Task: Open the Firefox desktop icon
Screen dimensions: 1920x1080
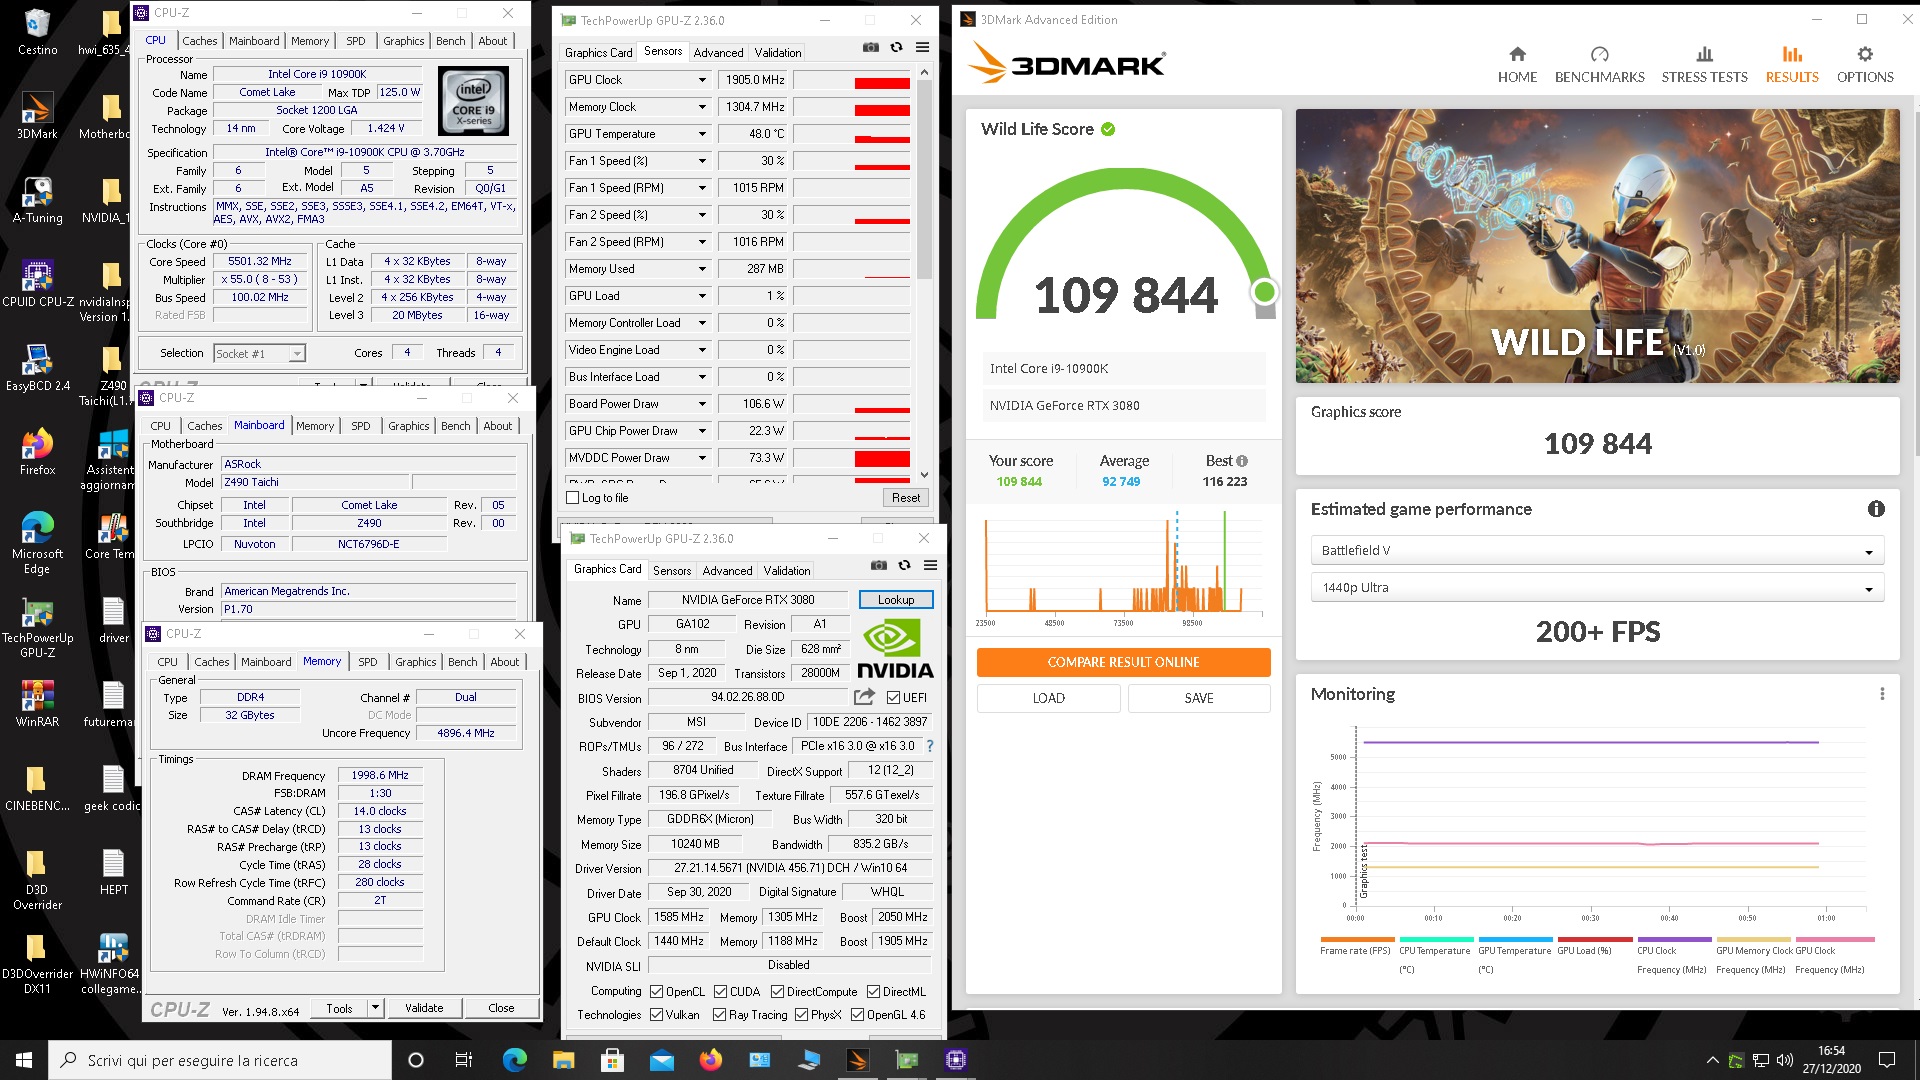Action: pos(37,451)
